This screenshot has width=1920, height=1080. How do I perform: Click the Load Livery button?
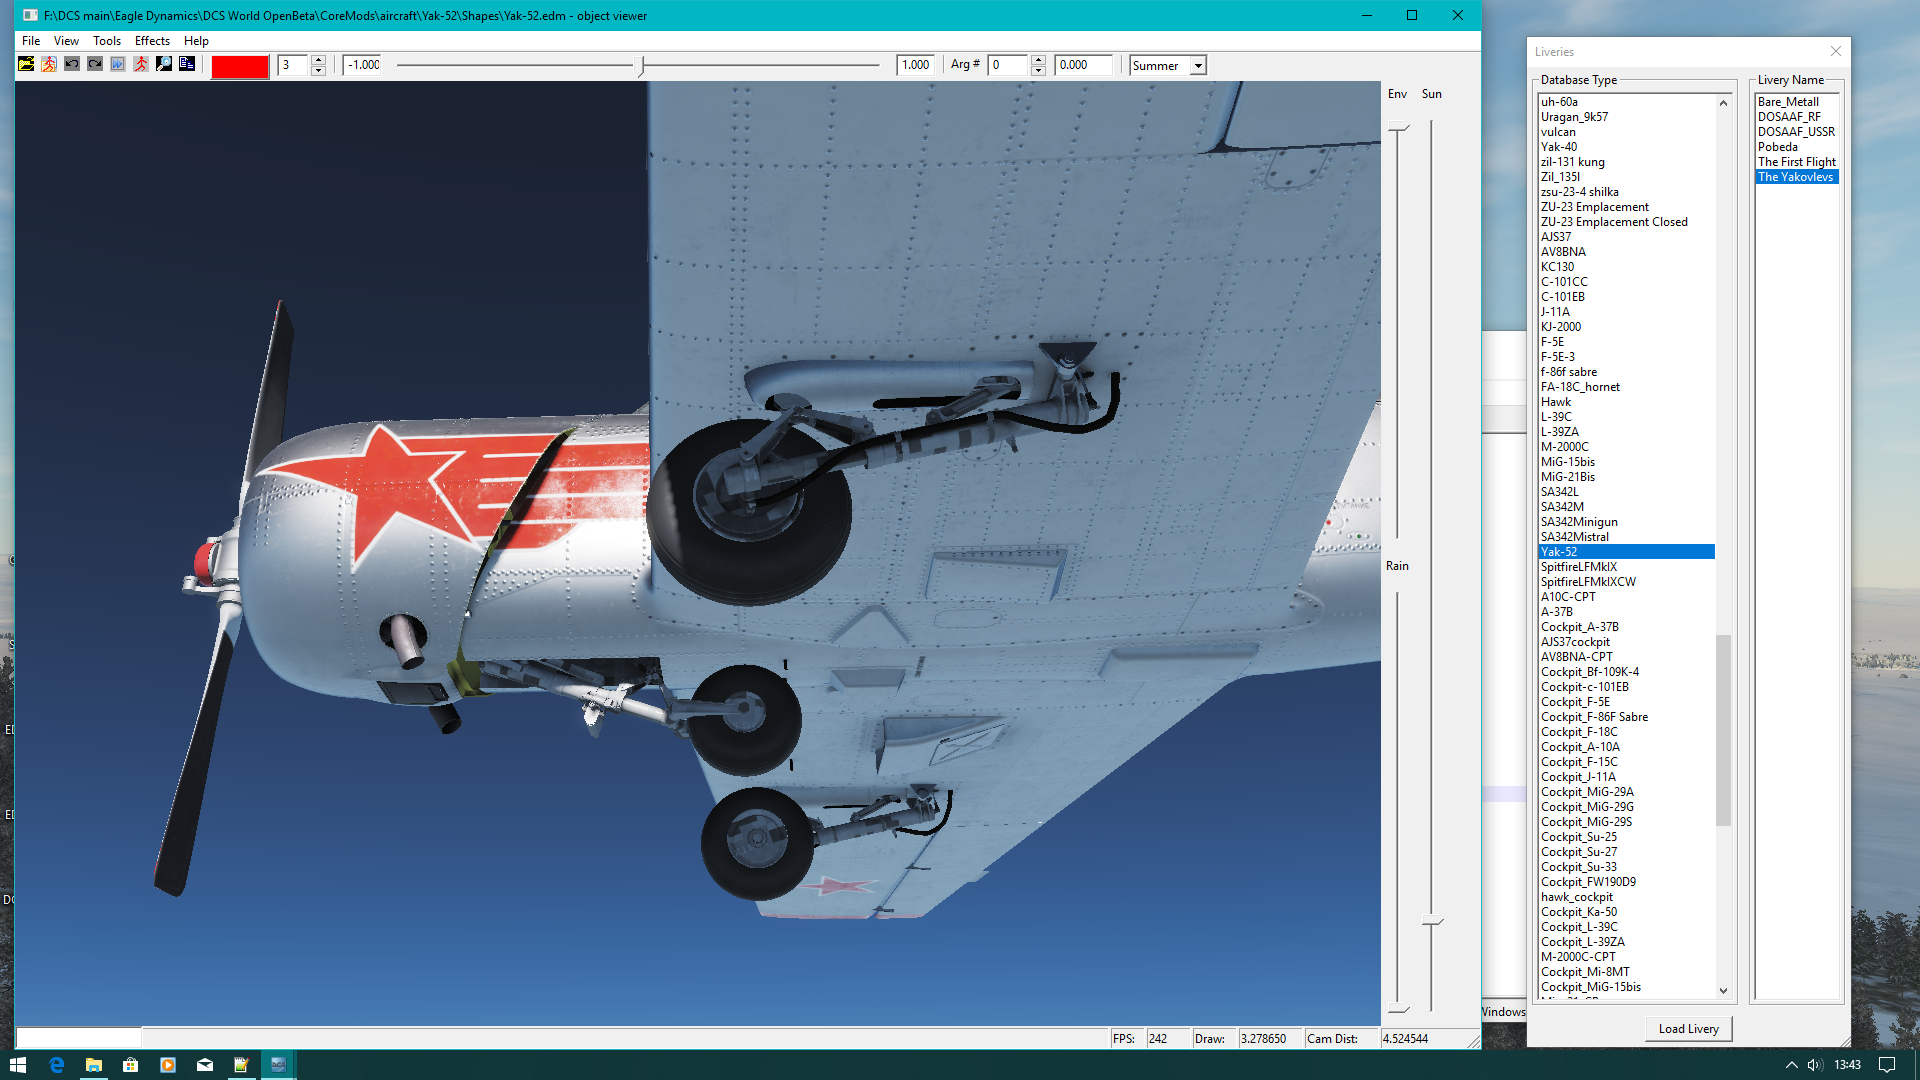(1688, 1029)
